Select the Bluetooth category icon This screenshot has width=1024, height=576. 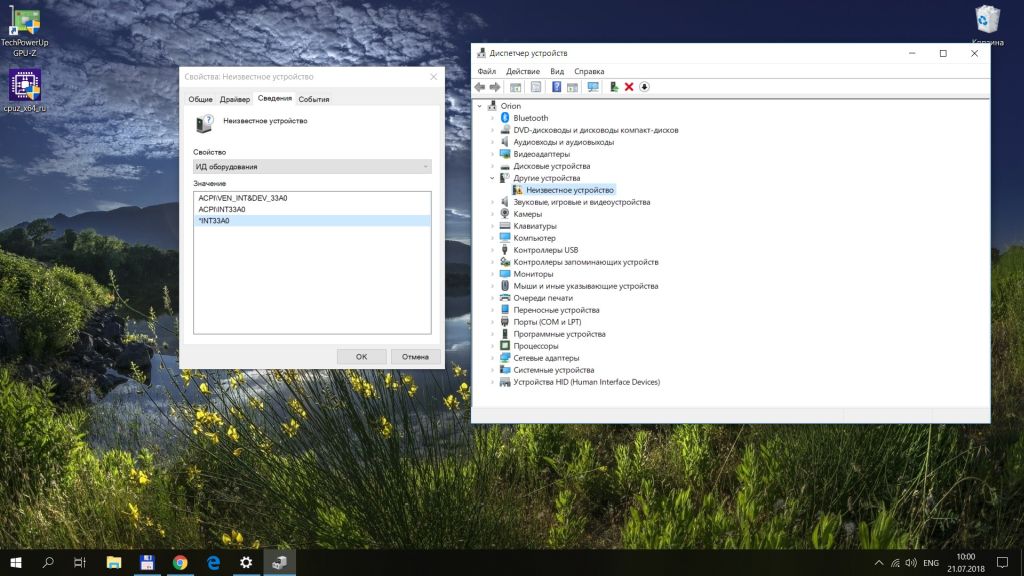[504, 118]
